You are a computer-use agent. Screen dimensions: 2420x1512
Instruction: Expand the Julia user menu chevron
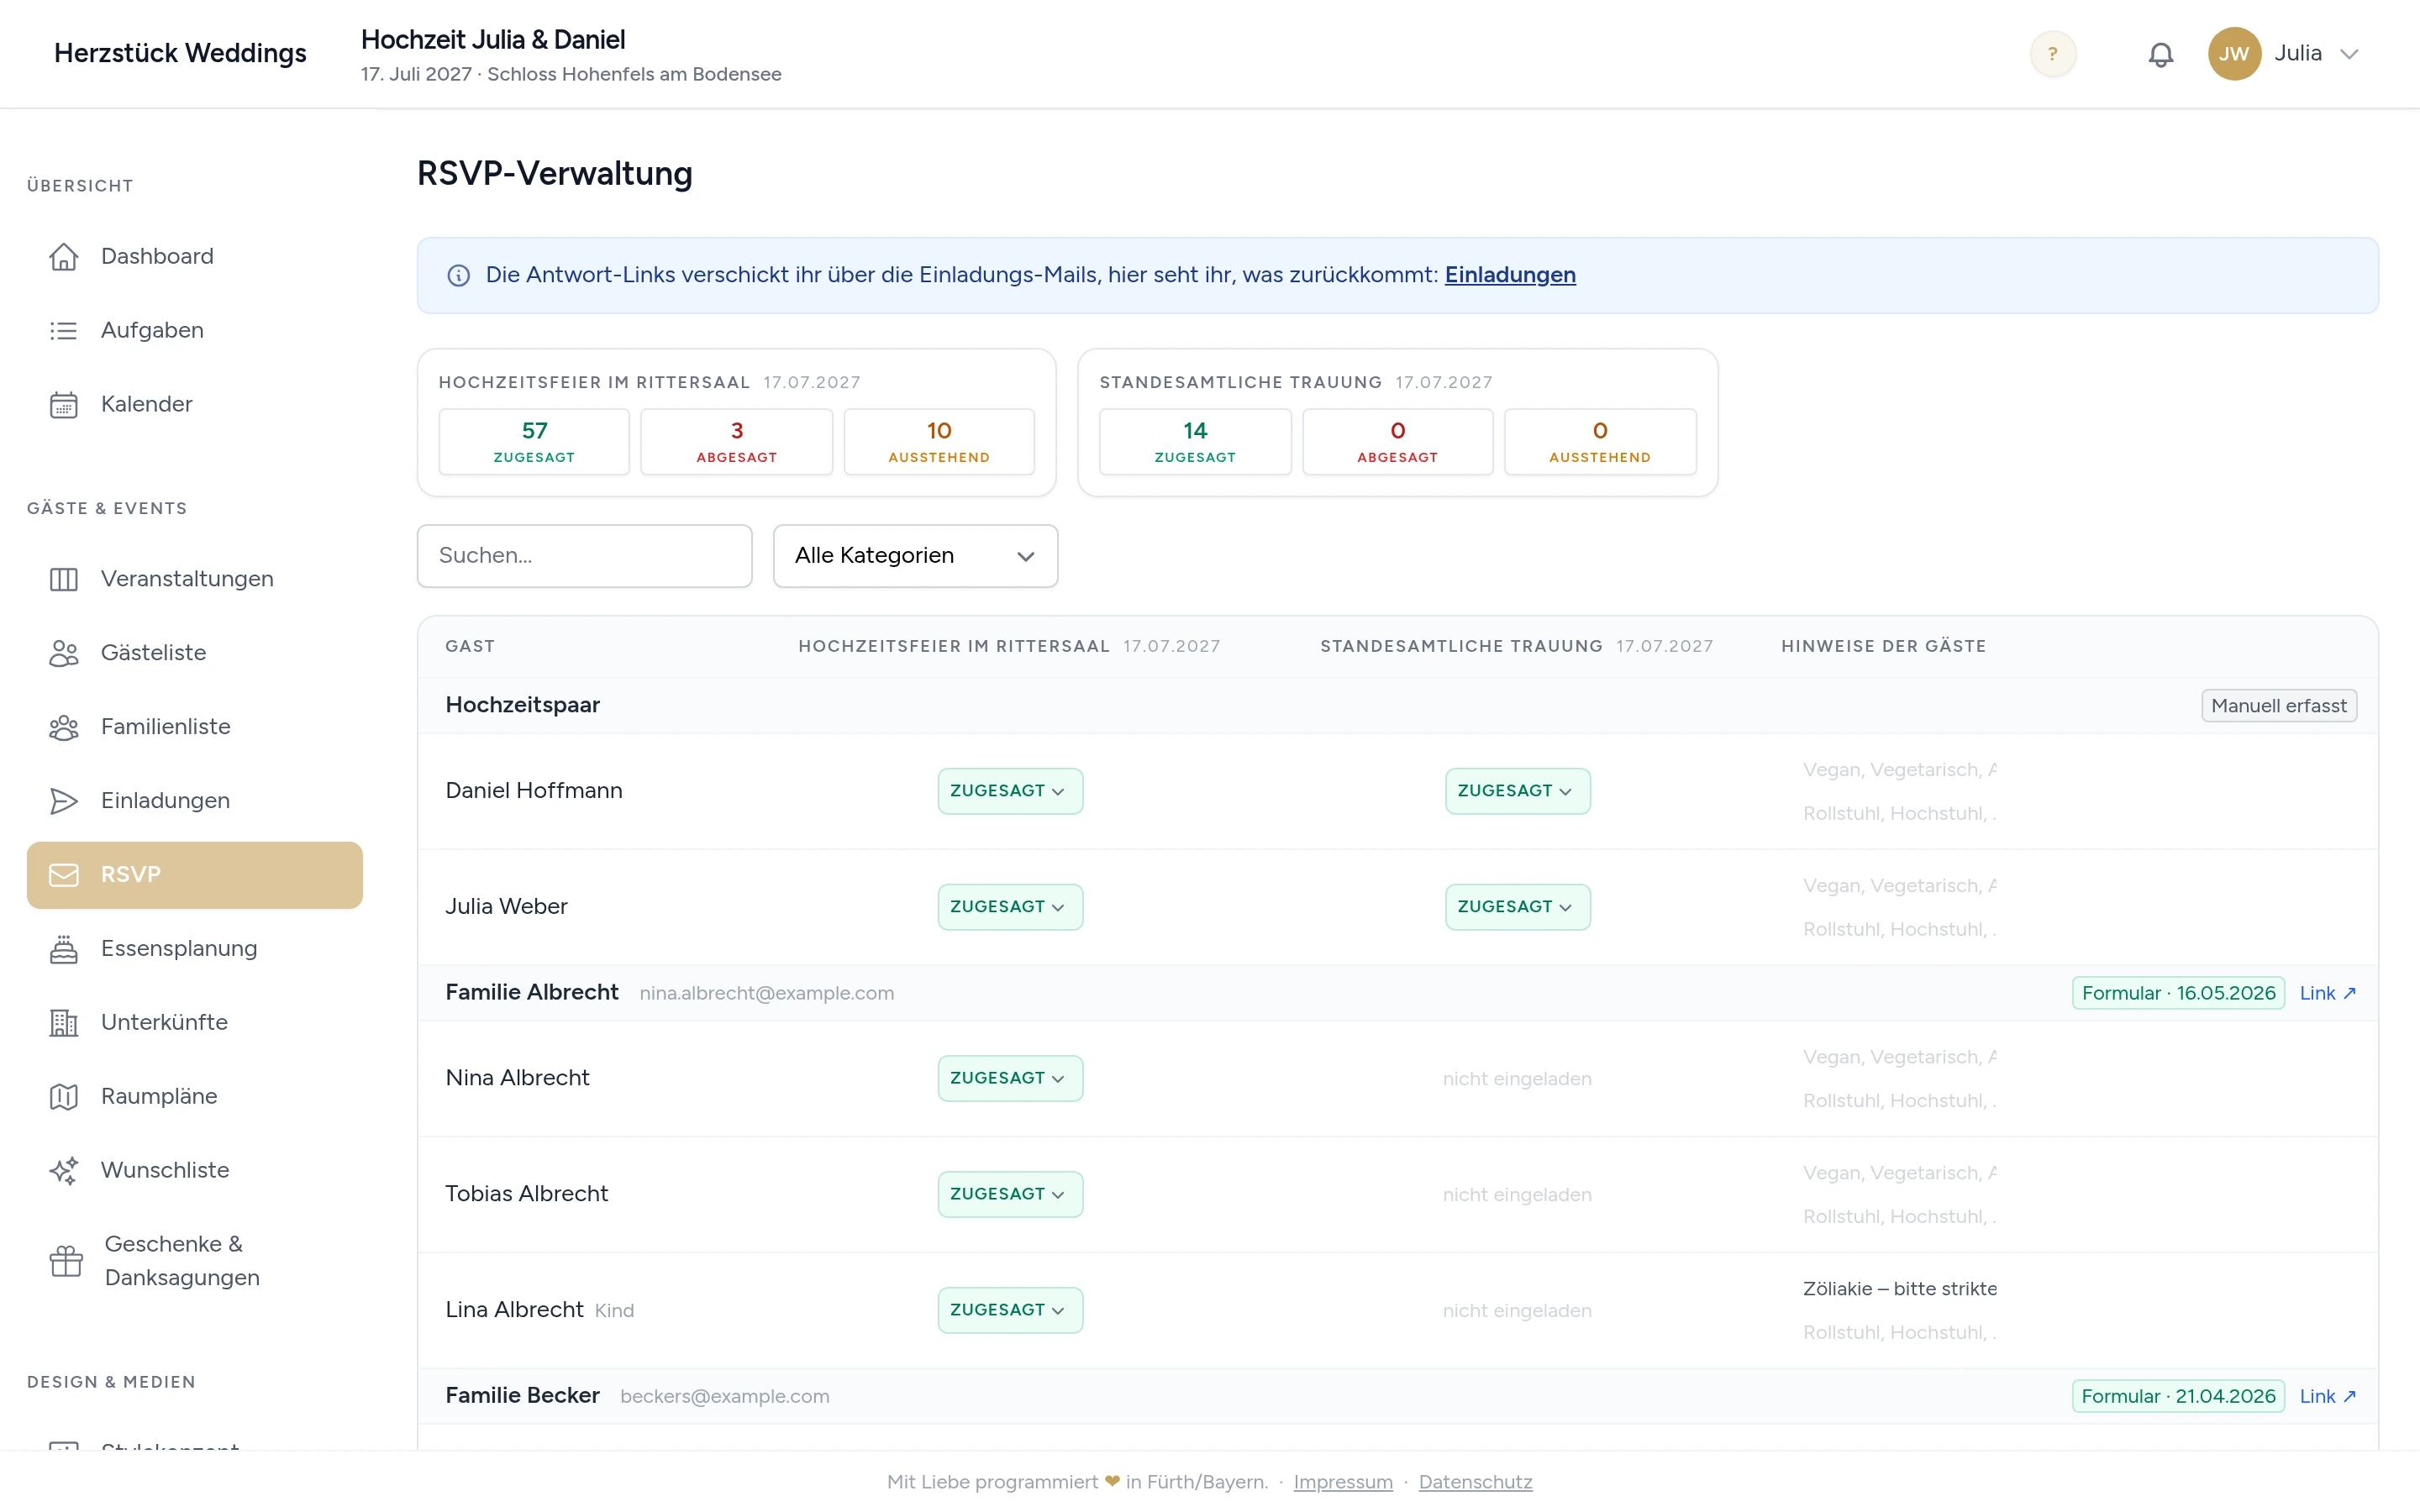[2349, 54]
